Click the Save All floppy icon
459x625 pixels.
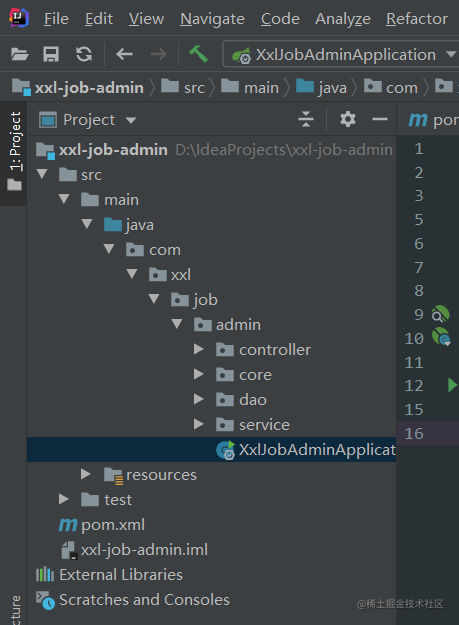point(51,54)
